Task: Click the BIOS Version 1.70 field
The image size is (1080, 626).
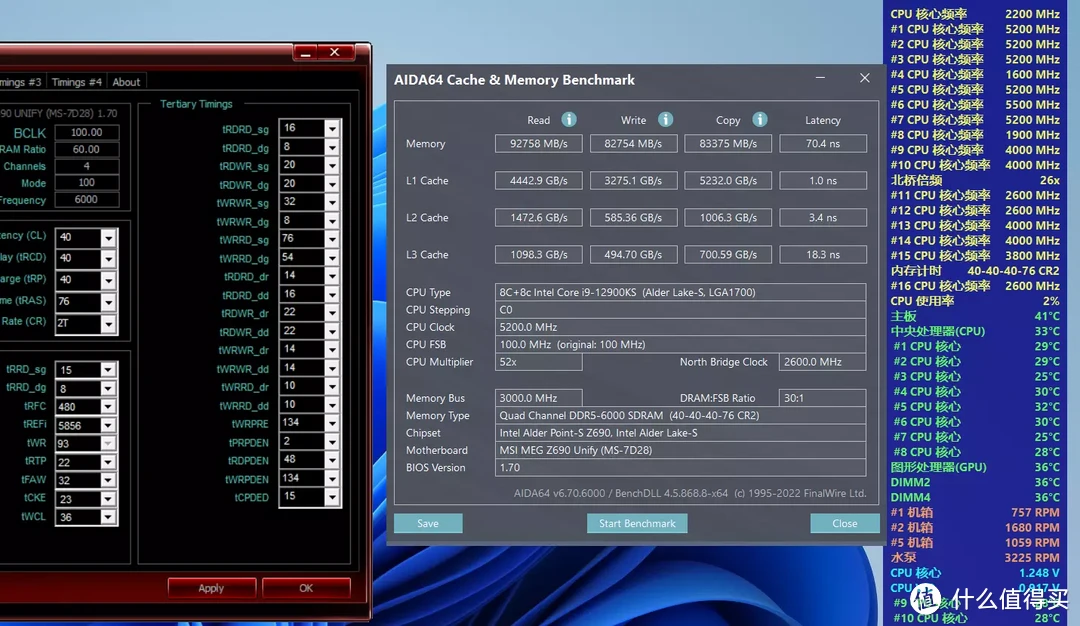Action: pyautogui.click(x=681, y=468)
